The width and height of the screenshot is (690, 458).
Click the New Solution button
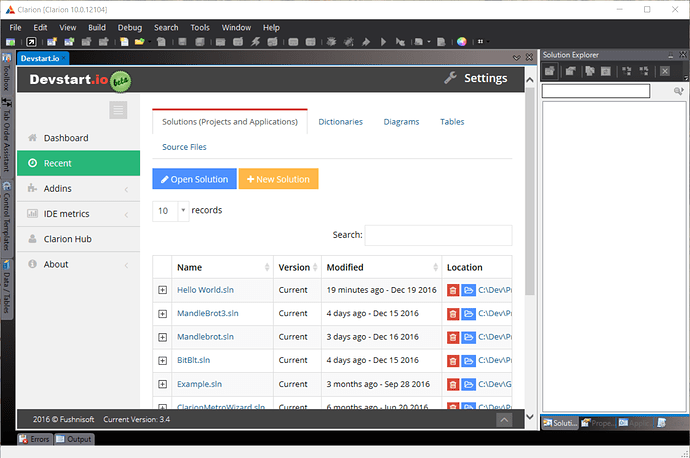279,179
